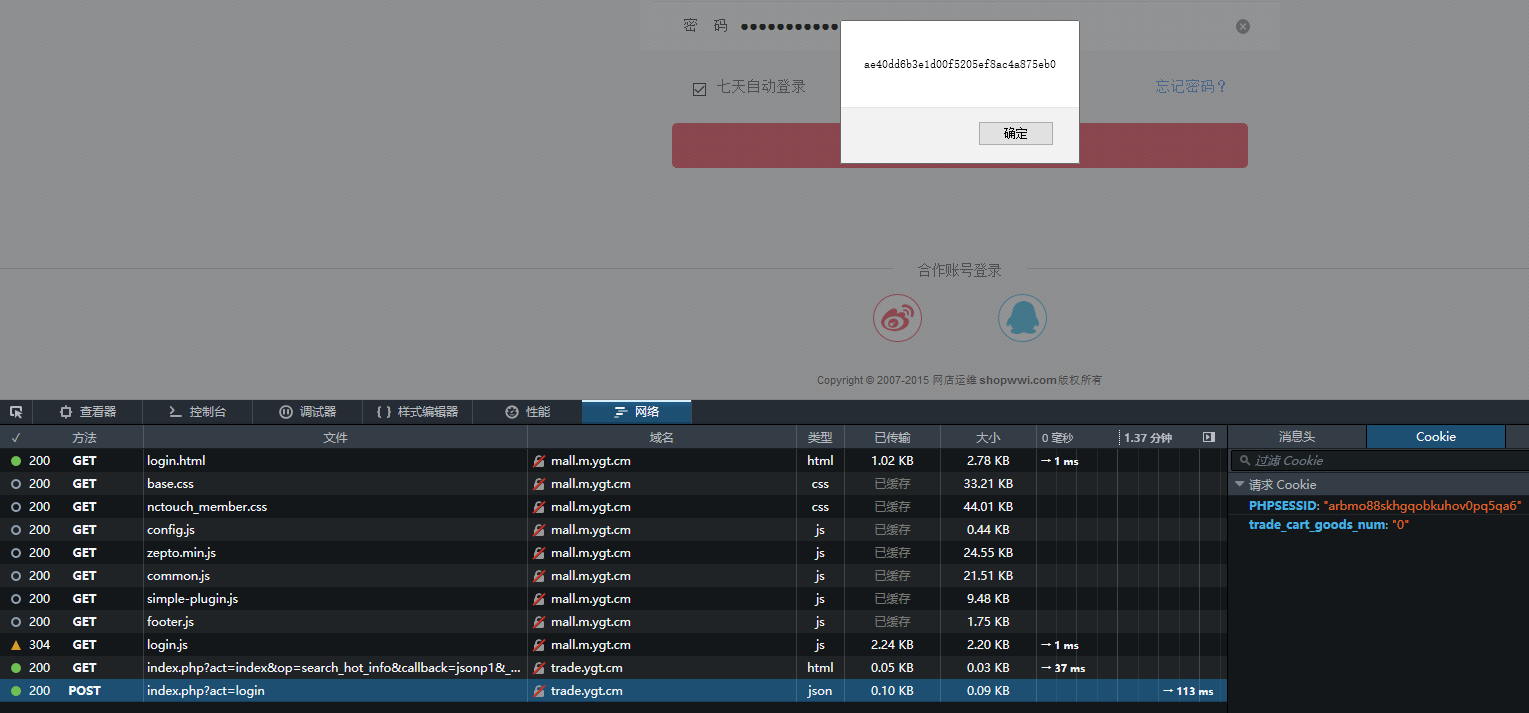Open the 忘记密码？ link

(1192, 87)
